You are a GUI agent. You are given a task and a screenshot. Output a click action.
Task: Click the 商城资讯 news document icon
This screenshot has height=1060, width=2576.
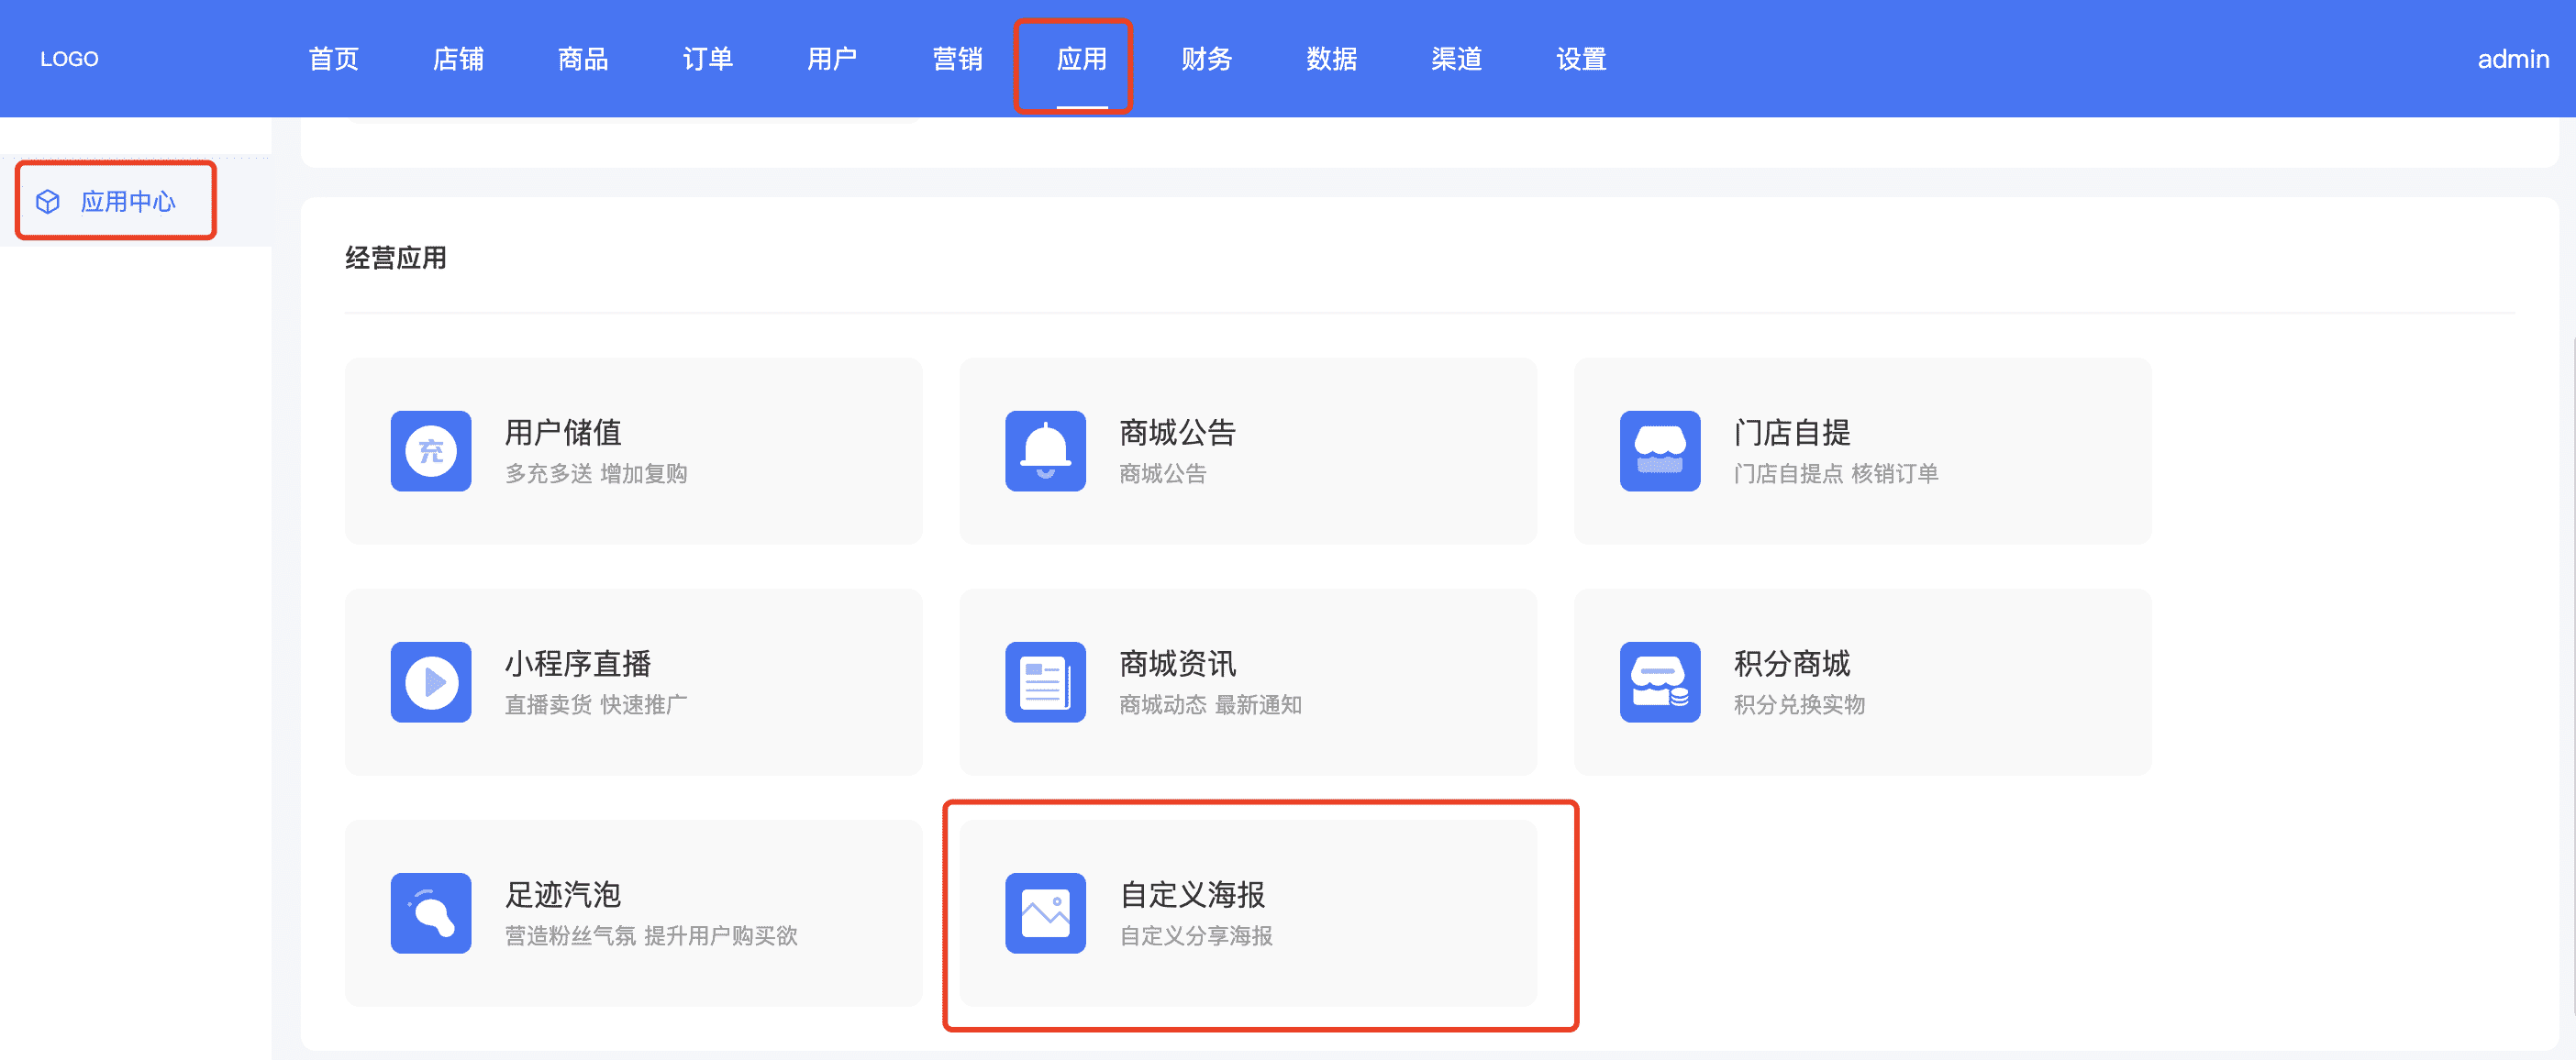click(x=1045, y=682)
